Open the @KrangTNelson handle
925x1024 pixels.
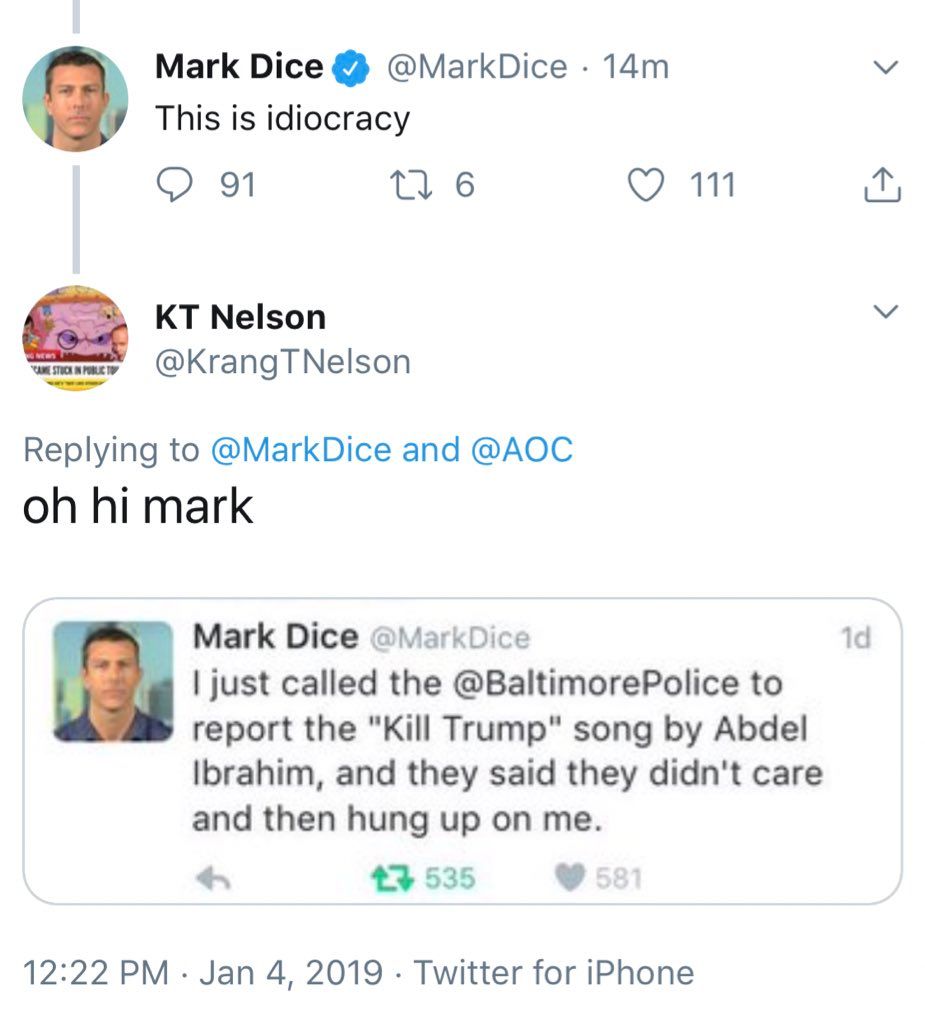click(x=282, y=361)
